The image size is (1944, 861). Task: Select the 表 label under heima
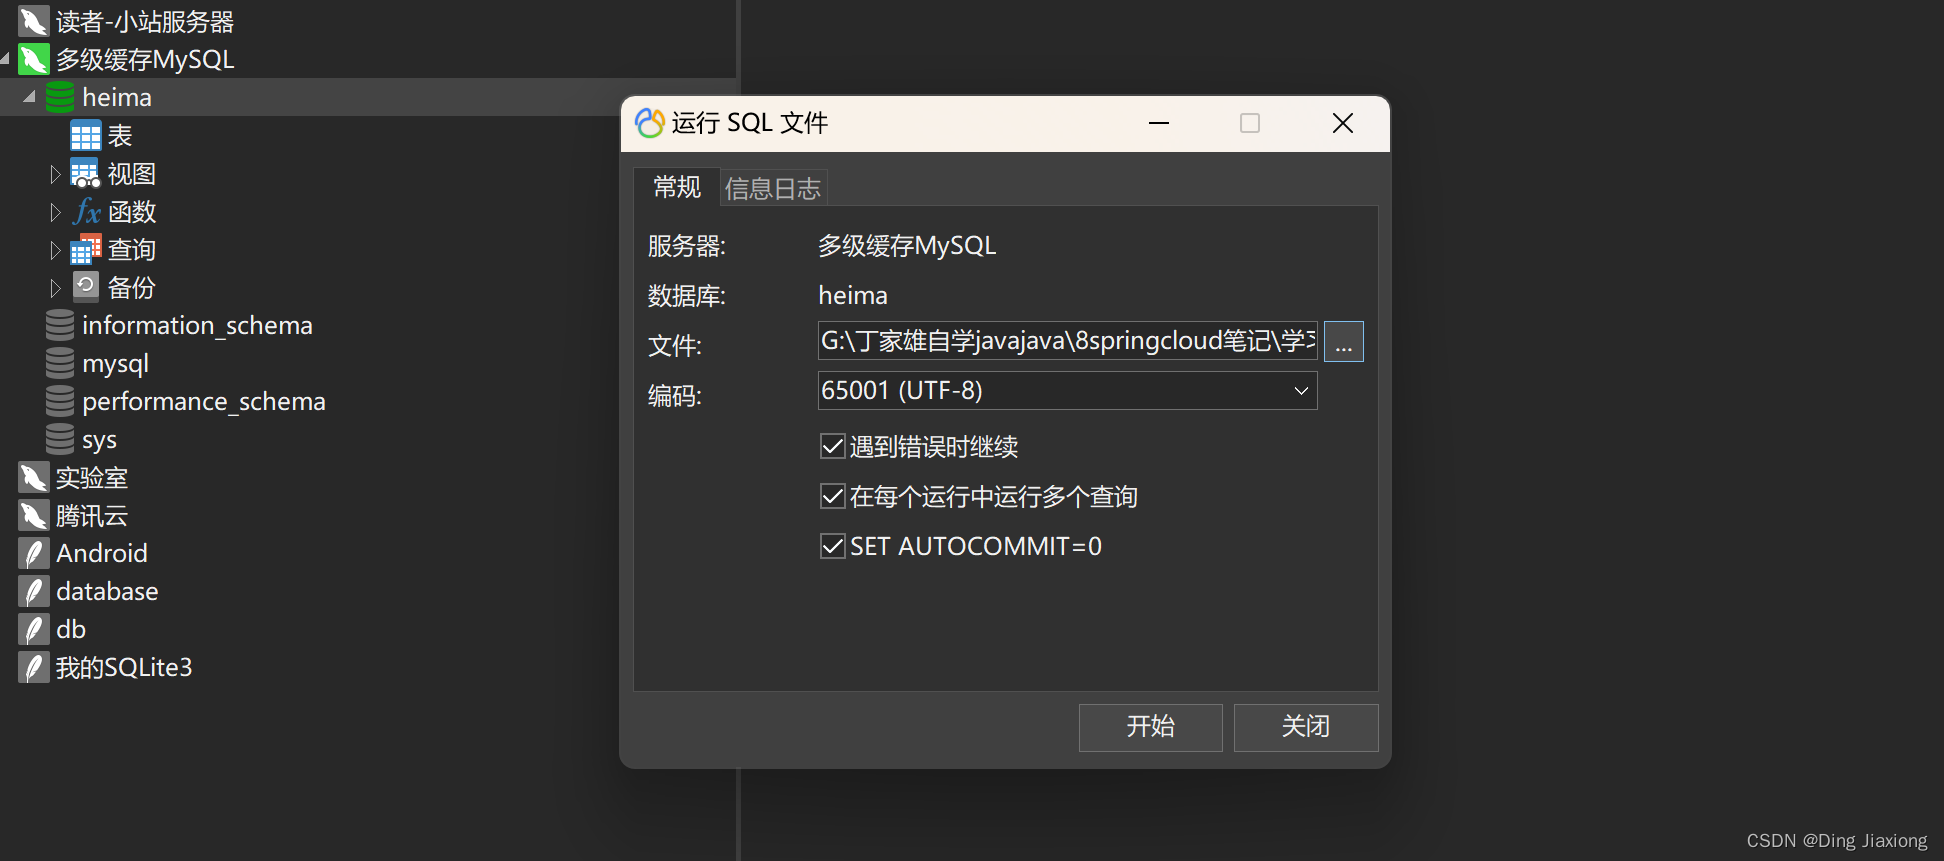pyautogui.click(x=120, y=136)
